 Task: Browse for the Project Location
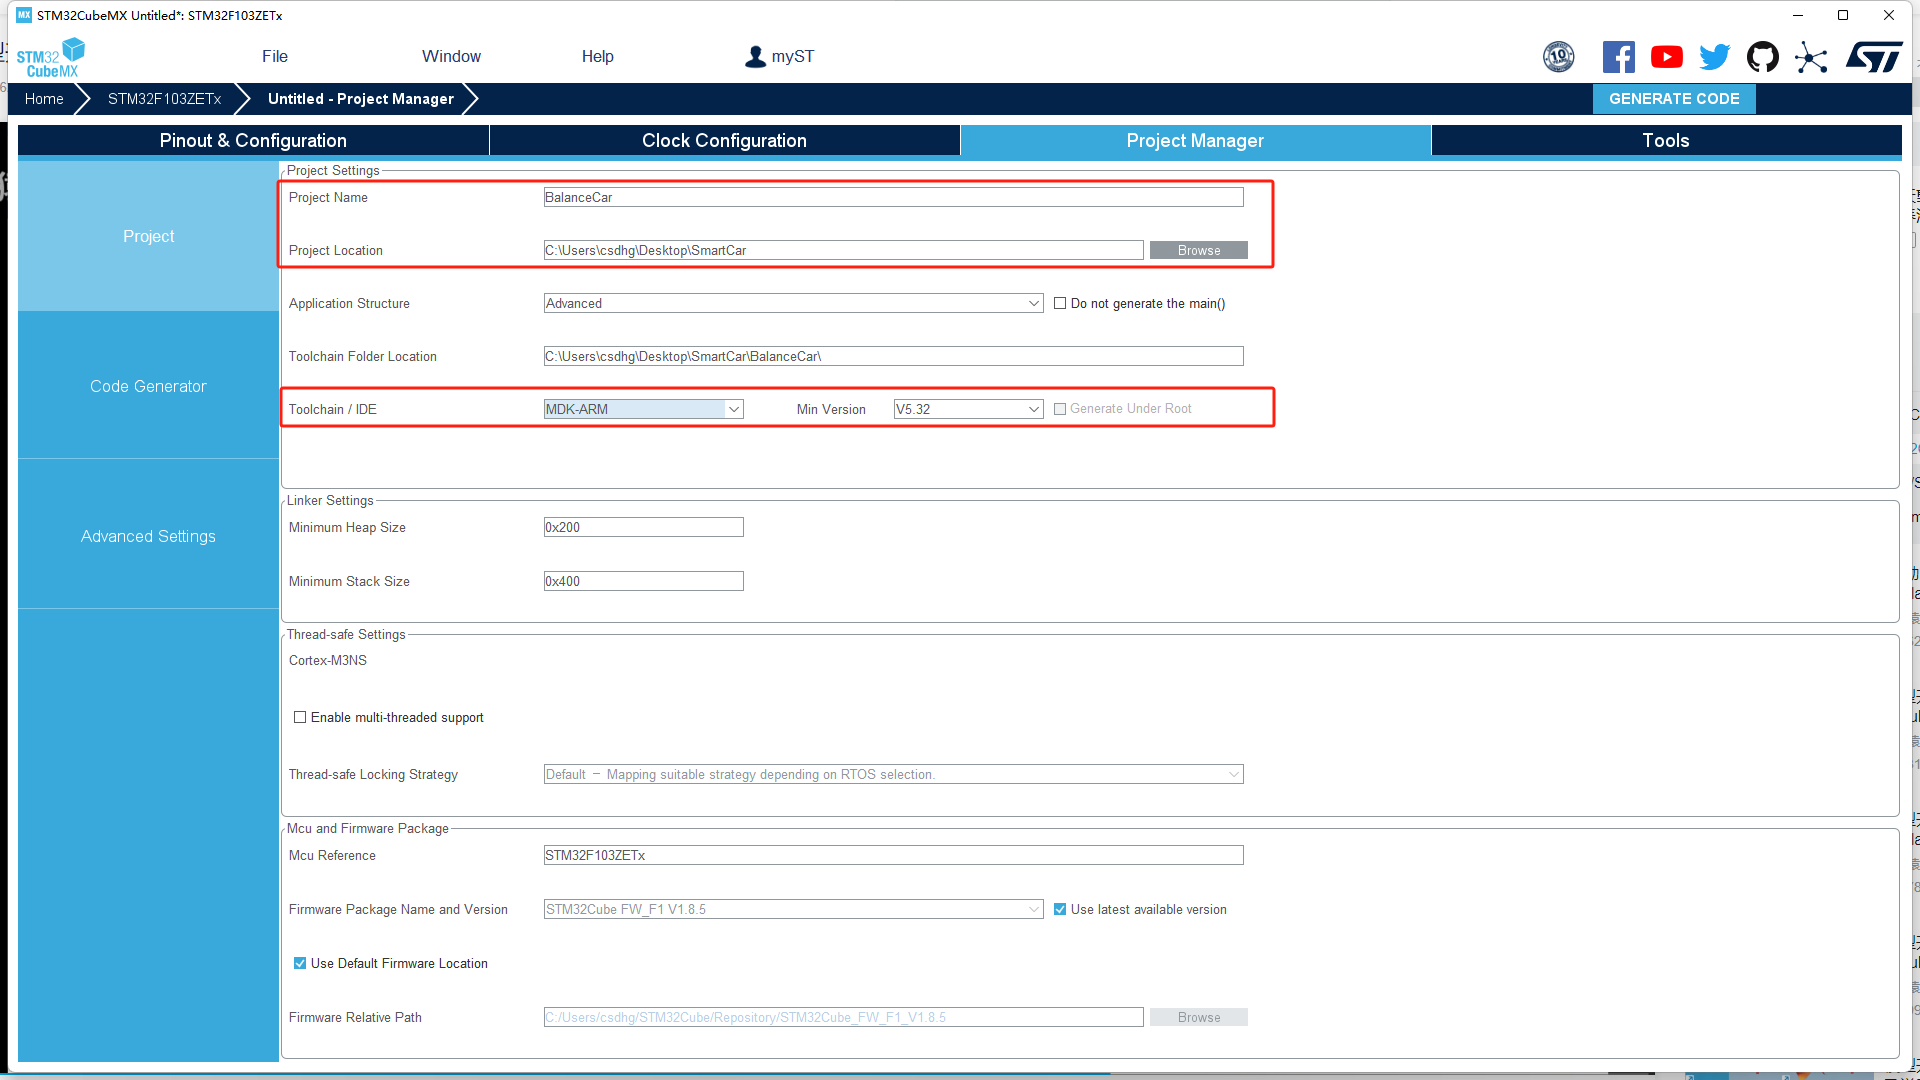1198,251
